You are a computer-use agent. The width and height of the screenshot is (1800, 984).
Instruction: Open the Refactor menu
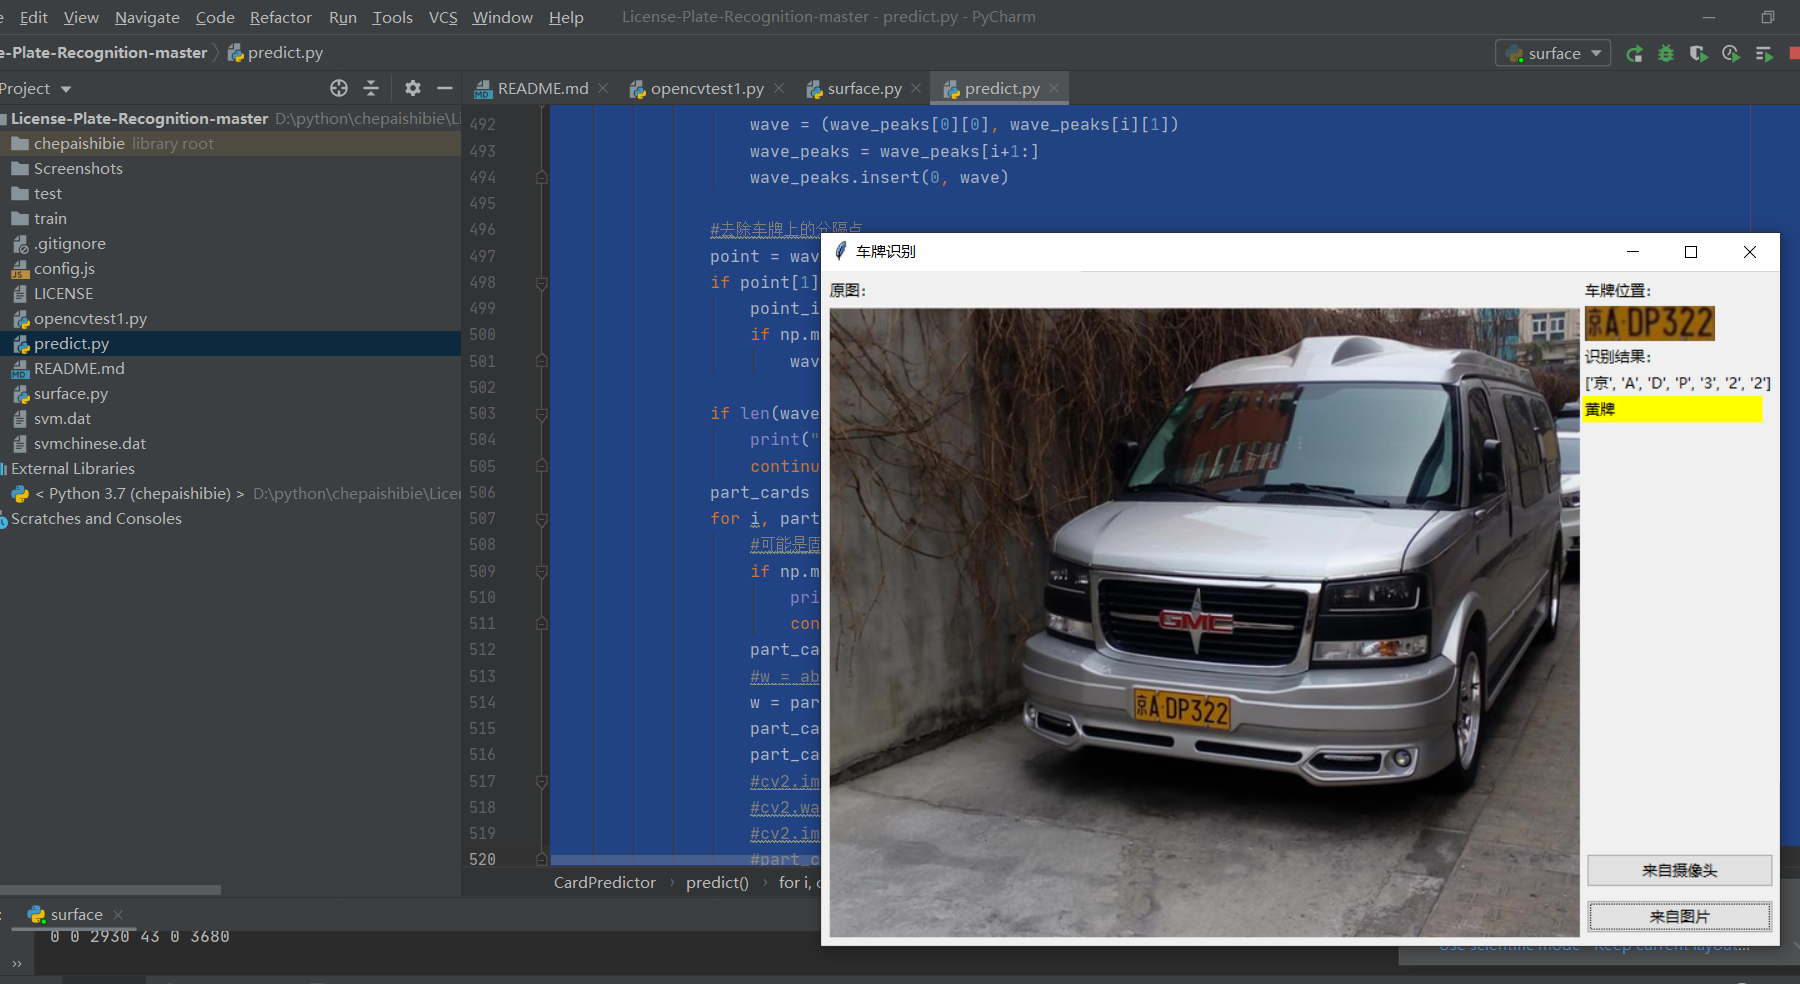coord(280,18)
